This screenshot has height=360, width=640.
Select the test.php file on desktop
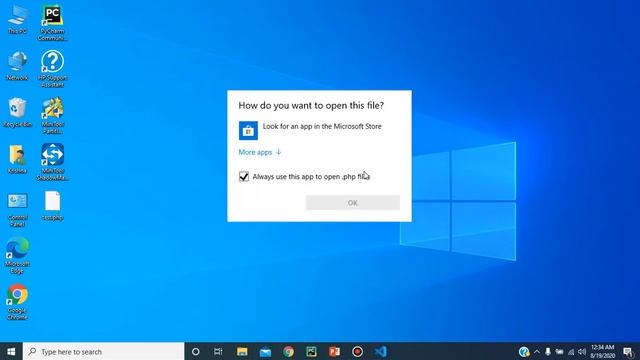click(52, 206)
